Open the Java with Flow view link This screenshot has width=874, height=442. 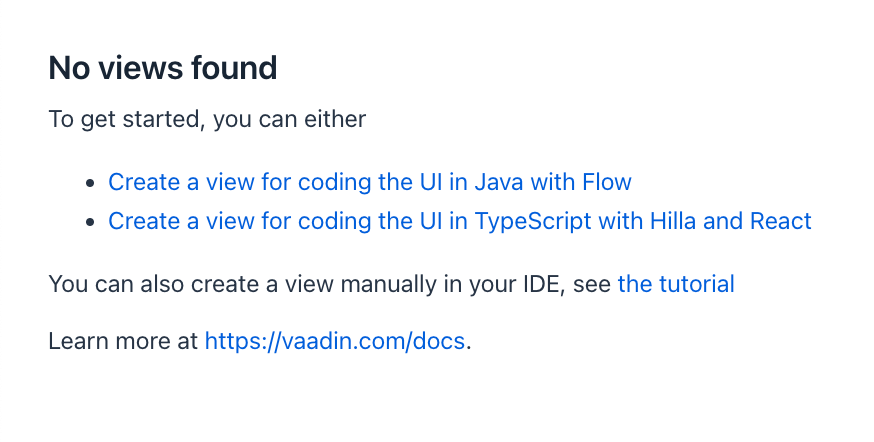(x=369, y=182)
